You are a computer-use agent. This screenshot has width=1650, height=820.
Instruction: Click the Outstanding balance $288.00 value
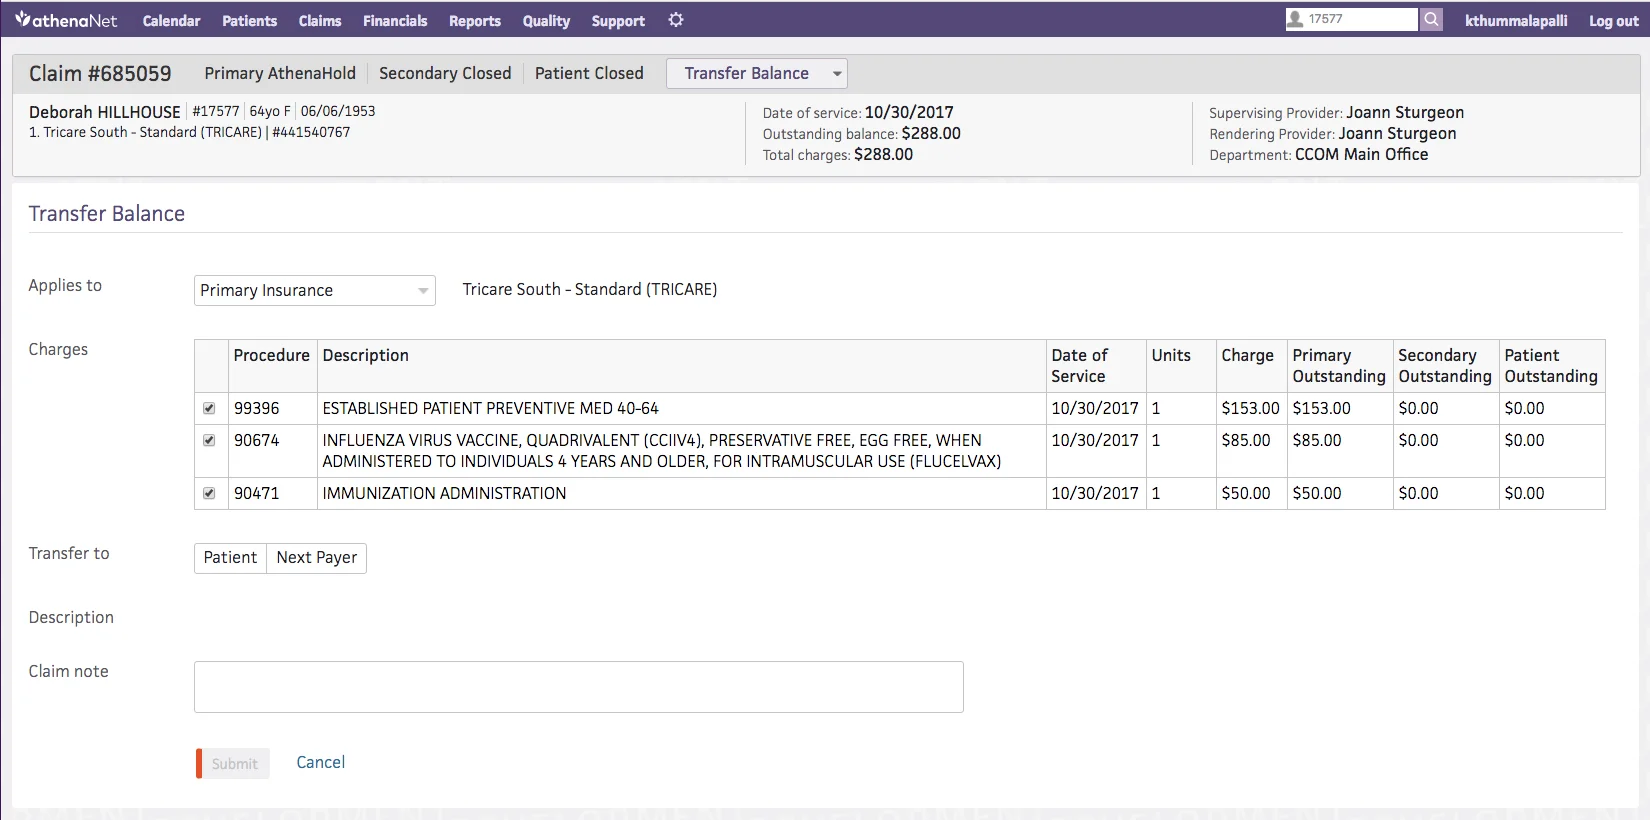(931, 133)
